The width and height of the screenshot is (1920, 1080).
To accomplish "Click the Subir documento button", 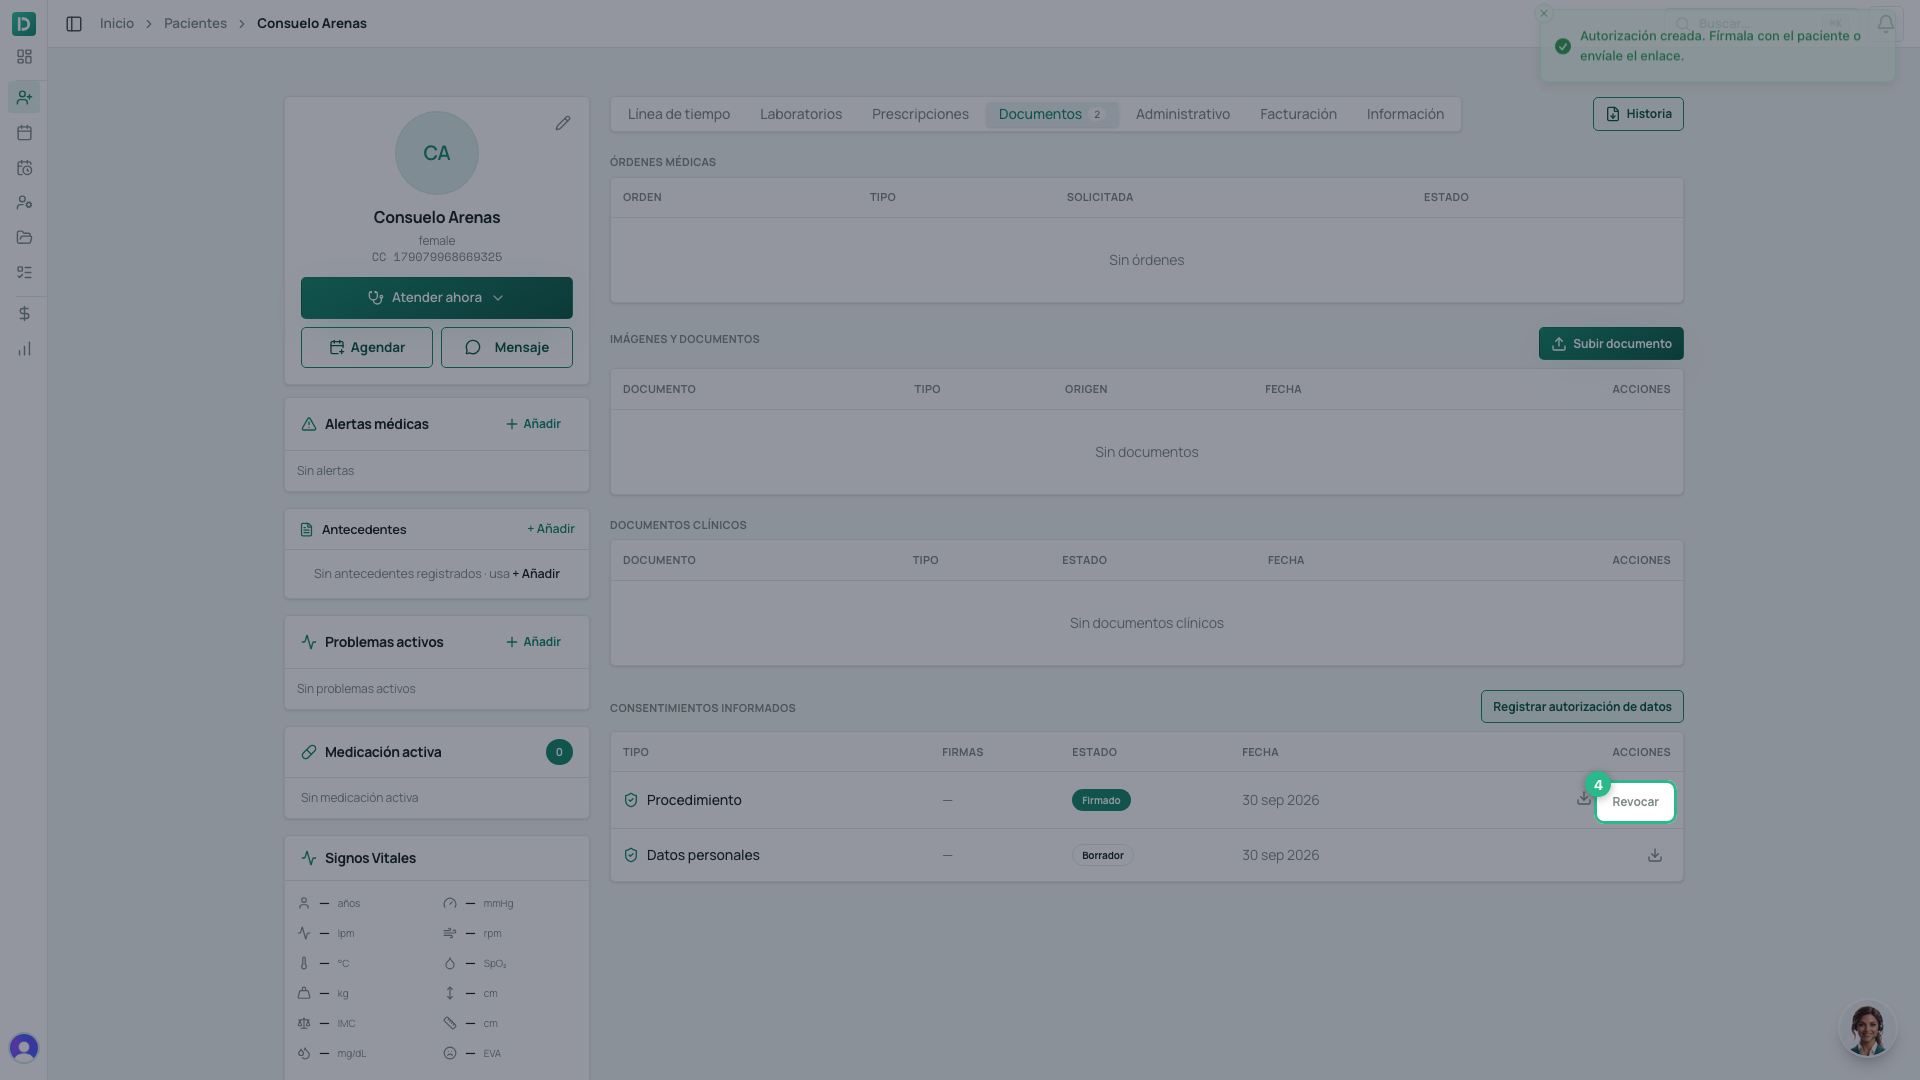I will point(1611,344).
